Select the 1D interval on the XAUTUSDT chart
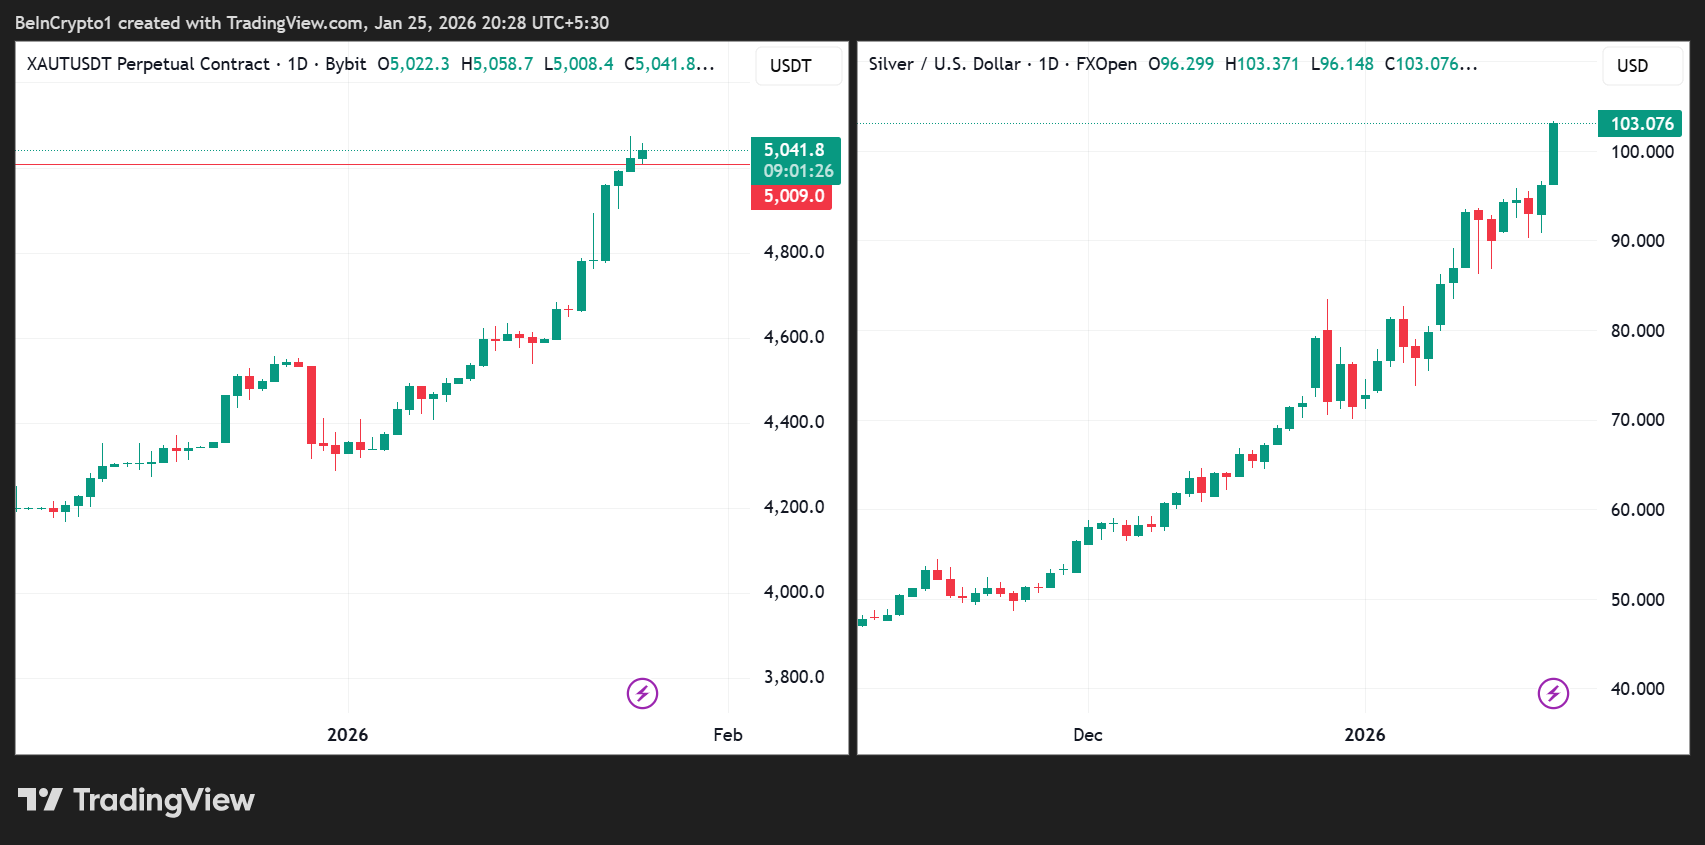The width and height of the screenshot is (1705, 845). [297, 64]
